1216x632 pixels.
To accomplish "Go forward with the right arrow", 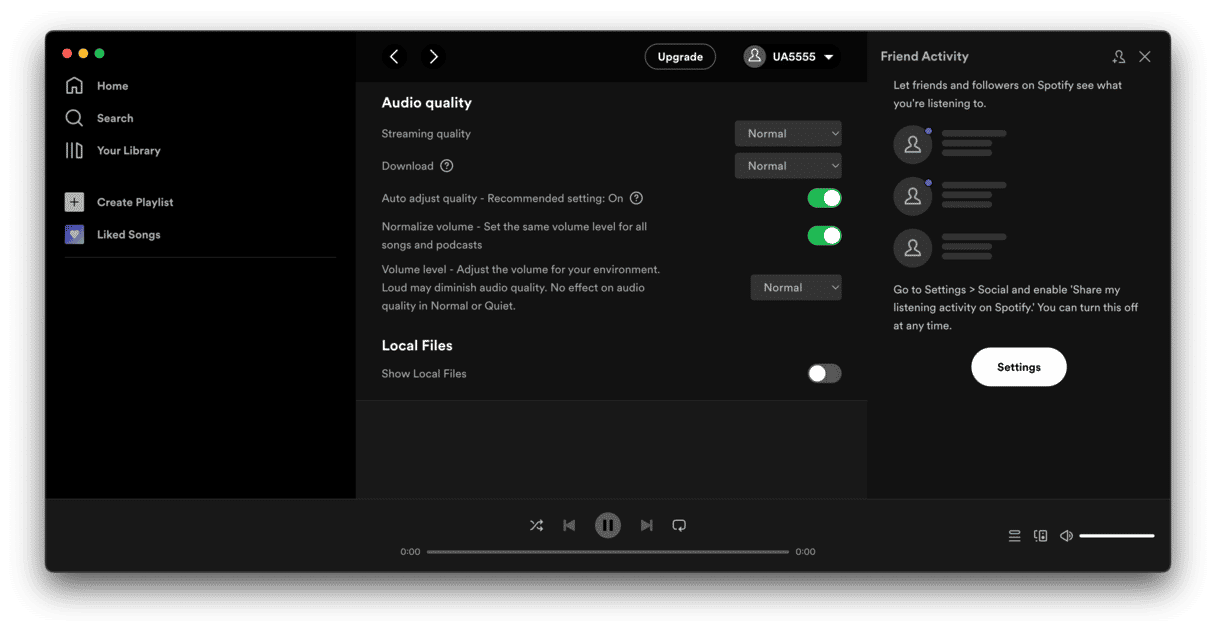I will coord(433,57).
